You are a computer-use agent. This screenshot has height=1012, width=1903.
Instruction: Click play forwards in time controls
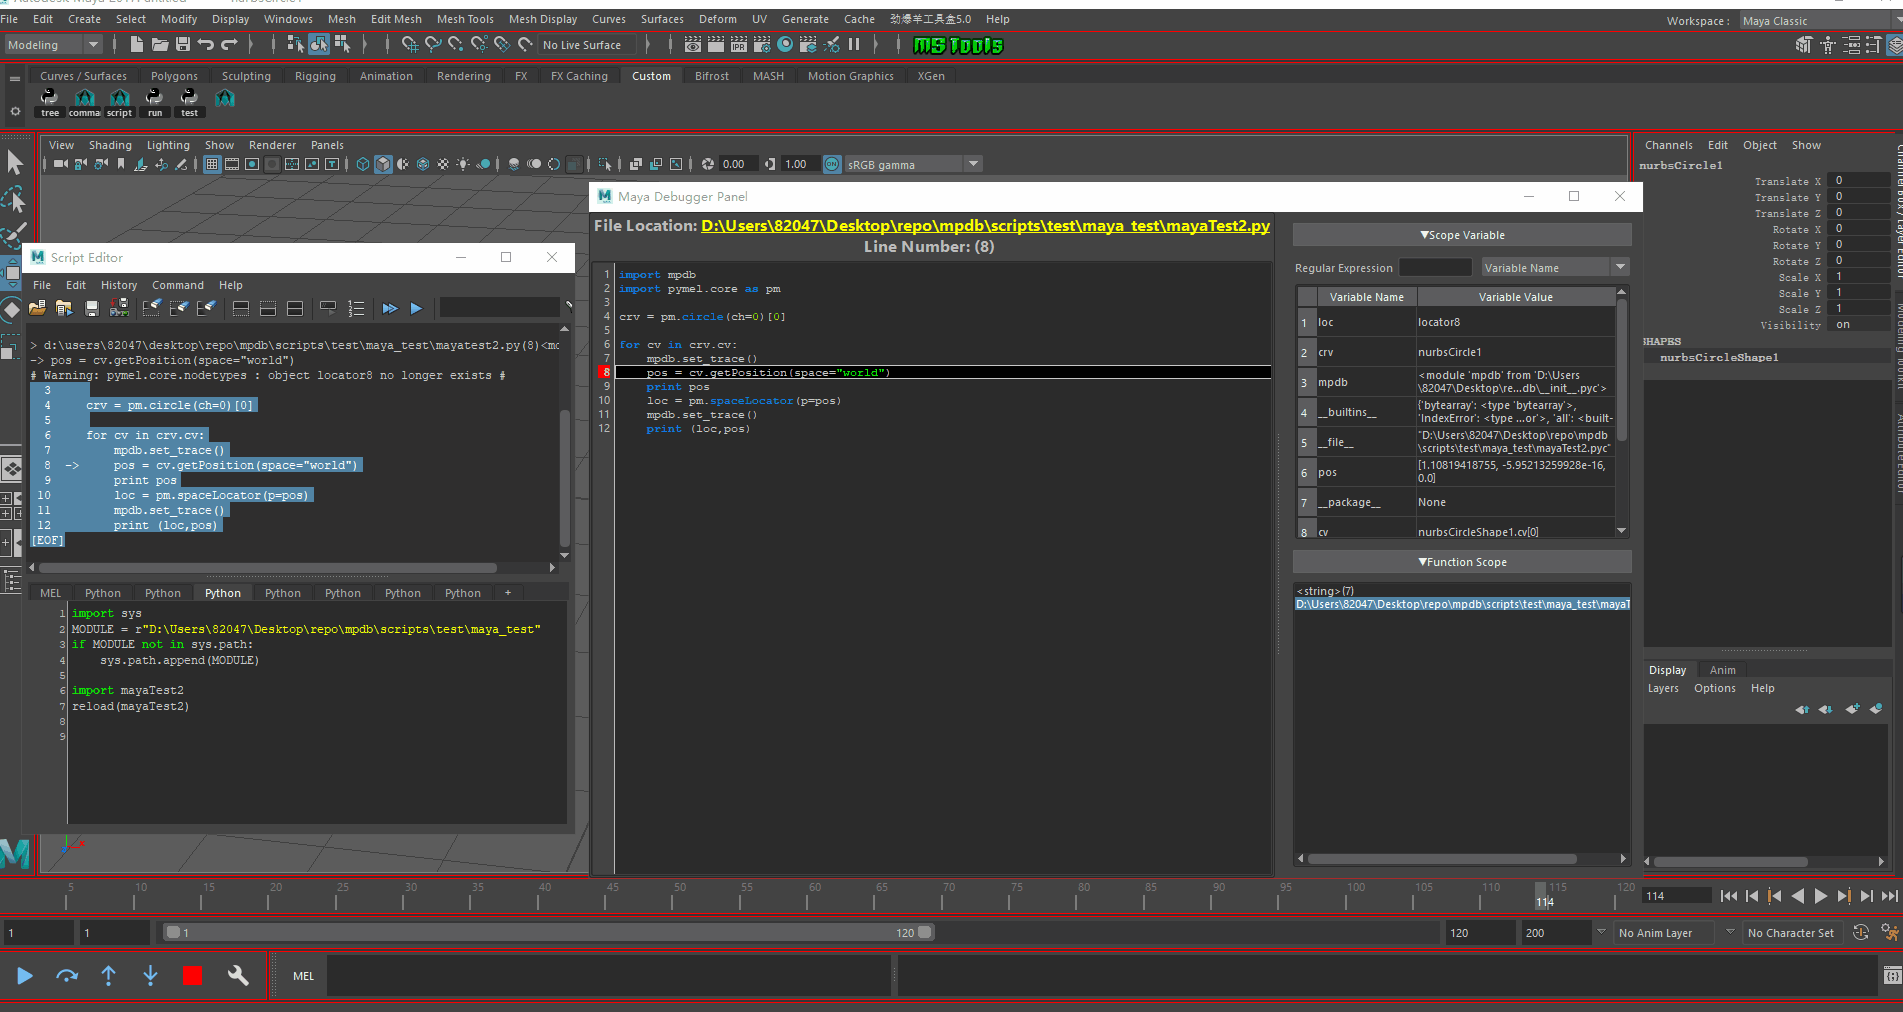coord(1820,896)
